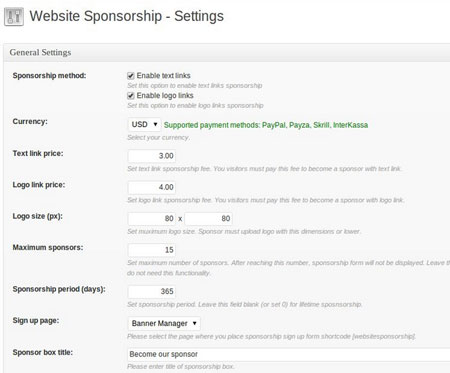Click the Website Sponsorship settings icon
Viewport: 450px width, 373px height.
[x=14, y=16]
